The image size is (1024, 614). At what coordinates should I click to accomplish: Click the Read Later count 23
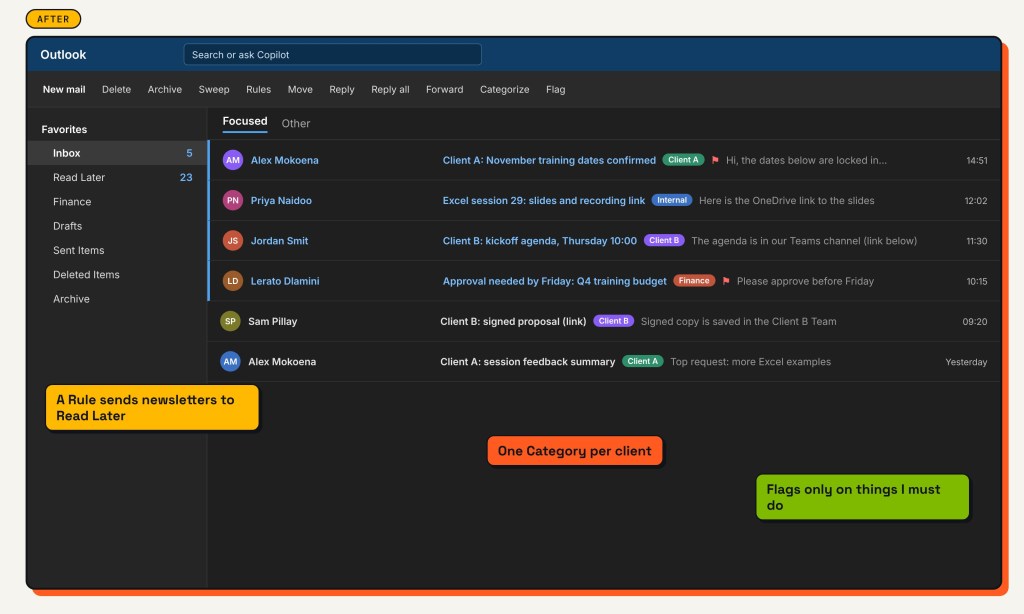pyautogui.click(x=186, y=177)
